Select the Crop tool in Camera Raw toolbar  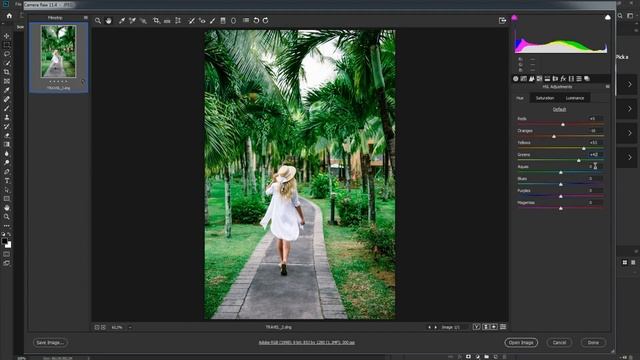tap(156, 20)
